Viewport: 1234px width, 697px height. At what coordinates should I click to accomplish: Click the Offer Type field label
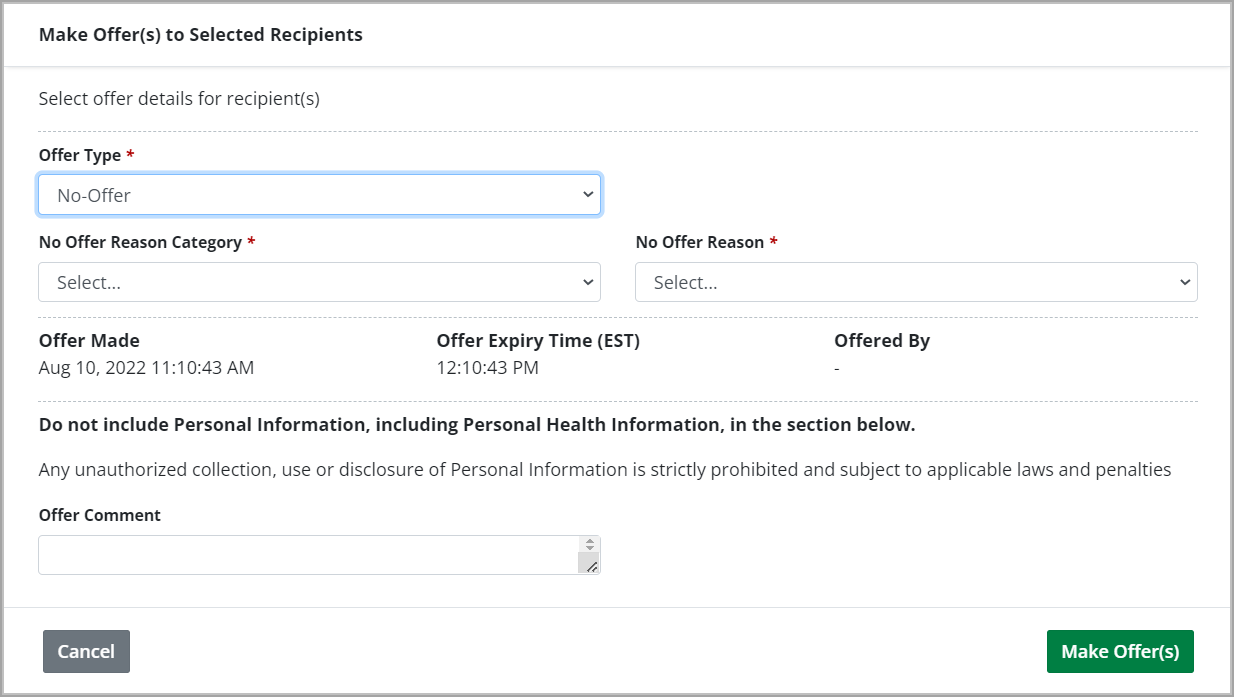(80, 155)
